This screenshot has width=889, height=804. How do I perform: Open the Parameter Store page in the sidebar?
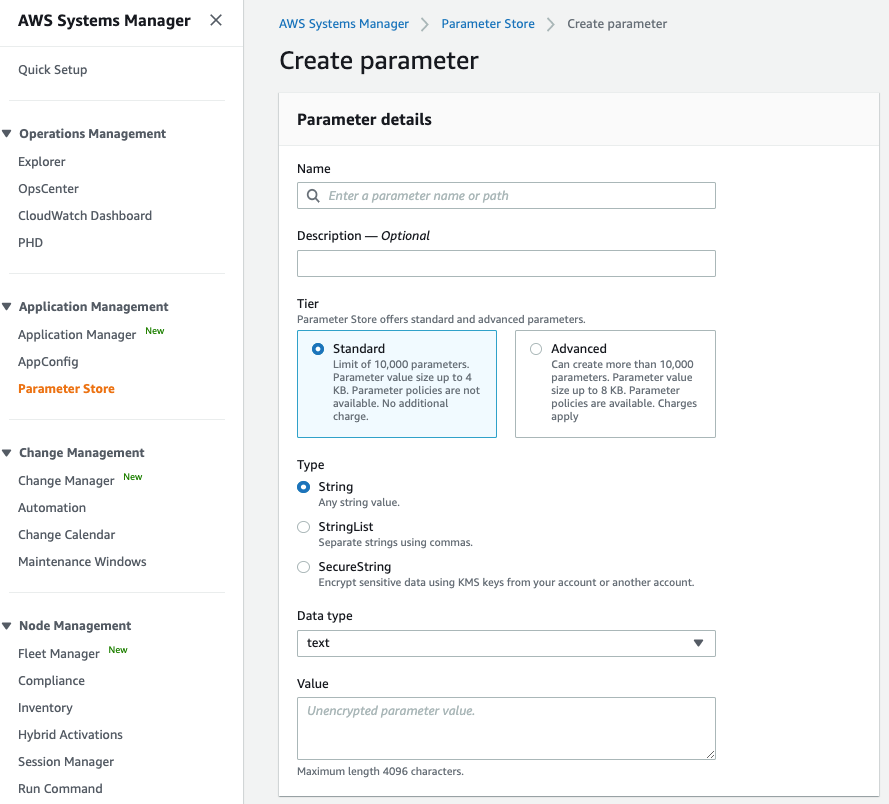66,388
